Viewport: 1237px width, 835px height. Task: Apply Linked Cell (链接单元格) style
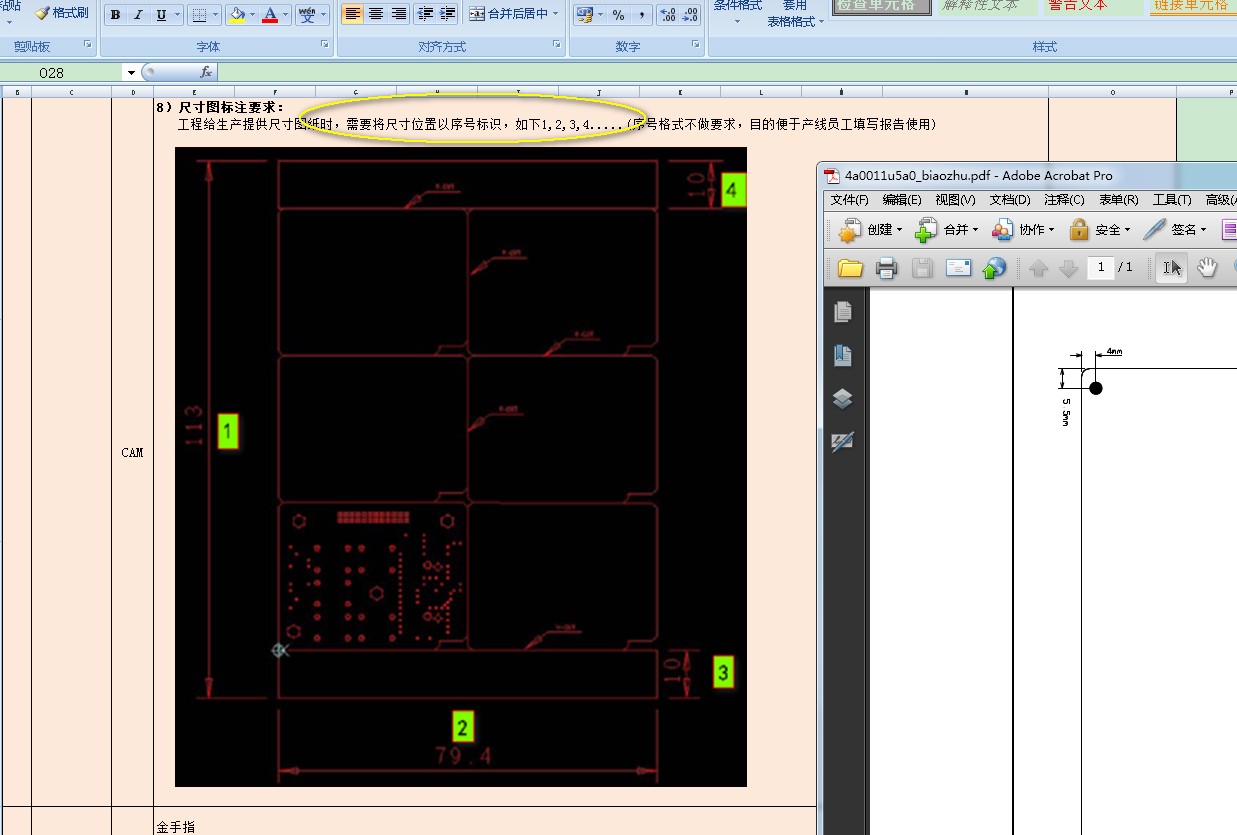(1193, 6)
